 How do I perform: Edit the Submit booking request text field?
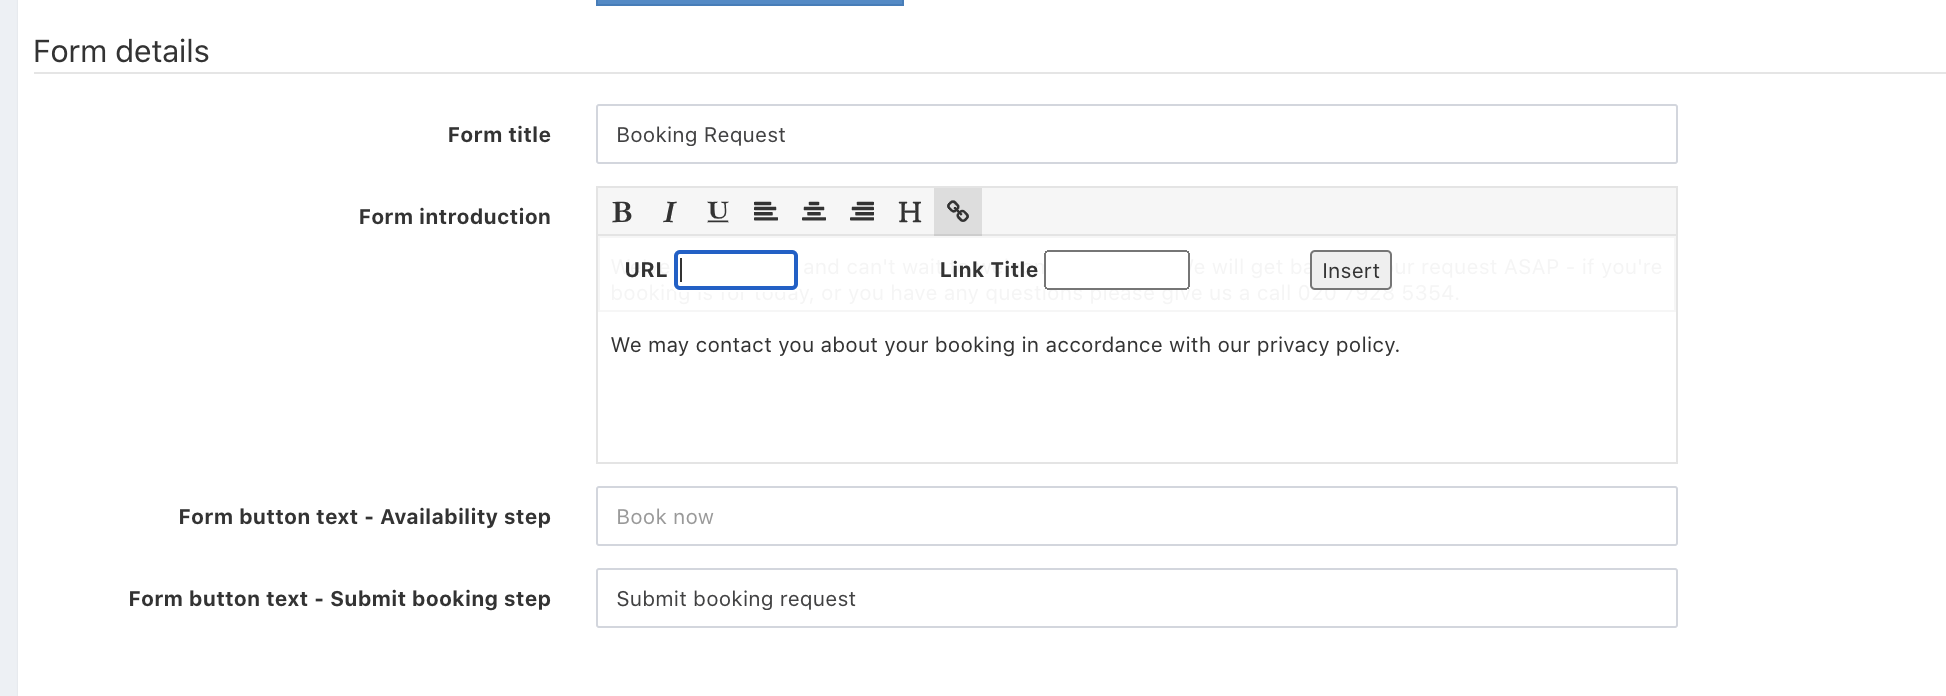click(1136, 599)
